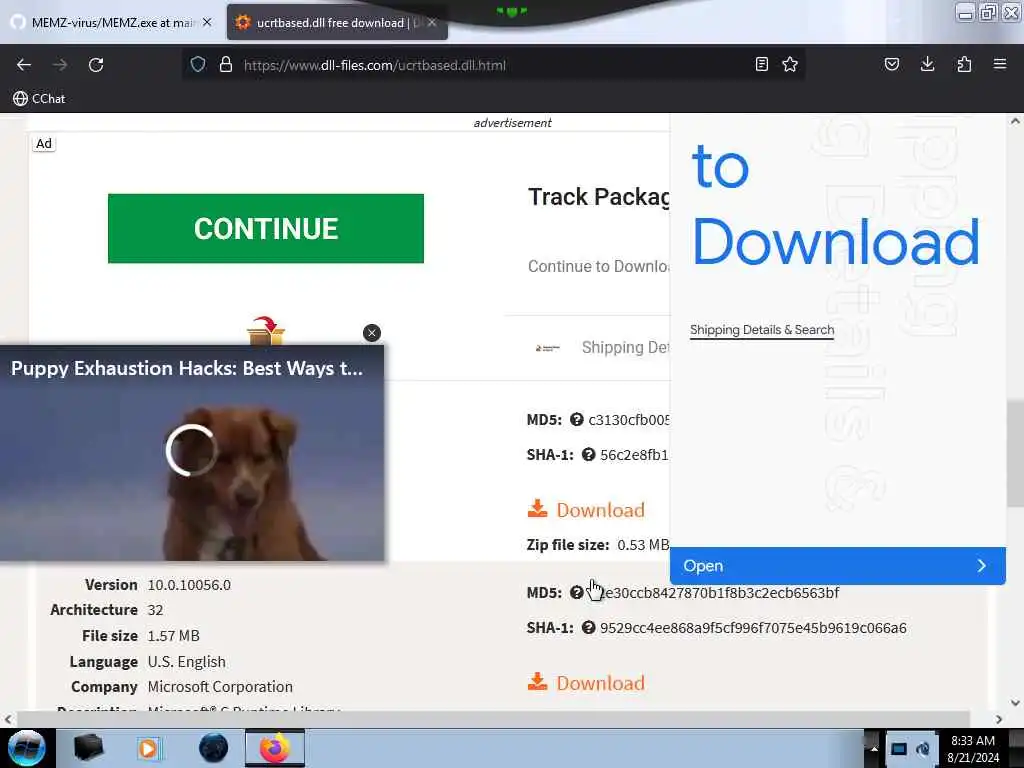Click the upper Download tray icon

coord(537,509)
